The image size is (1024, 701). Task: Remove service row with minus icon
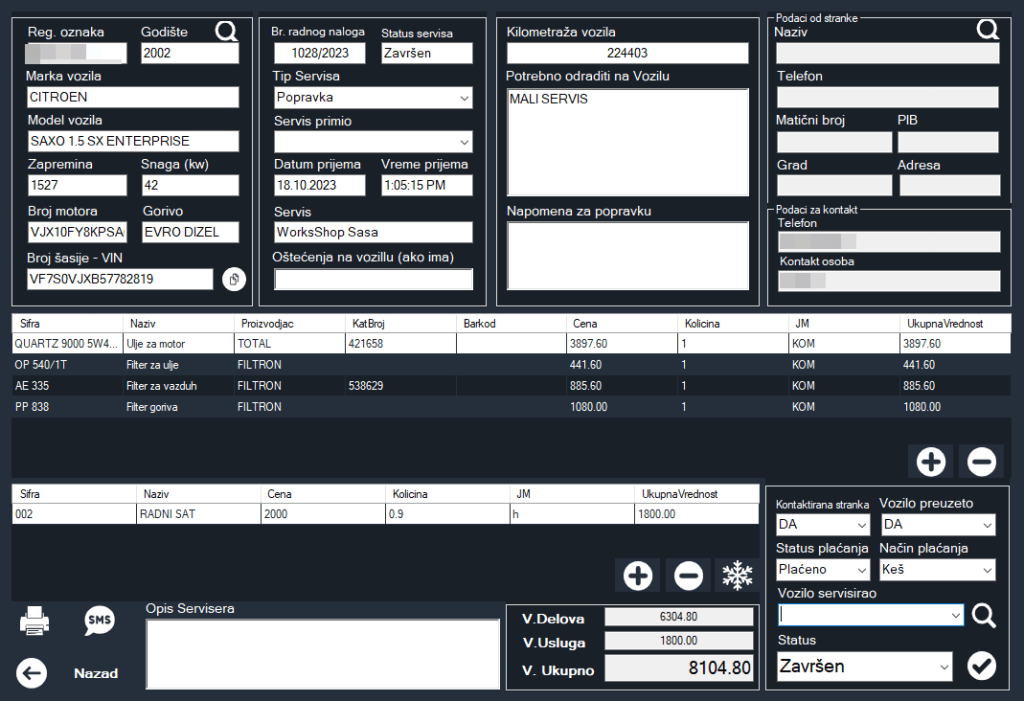[x=688, y=575]
